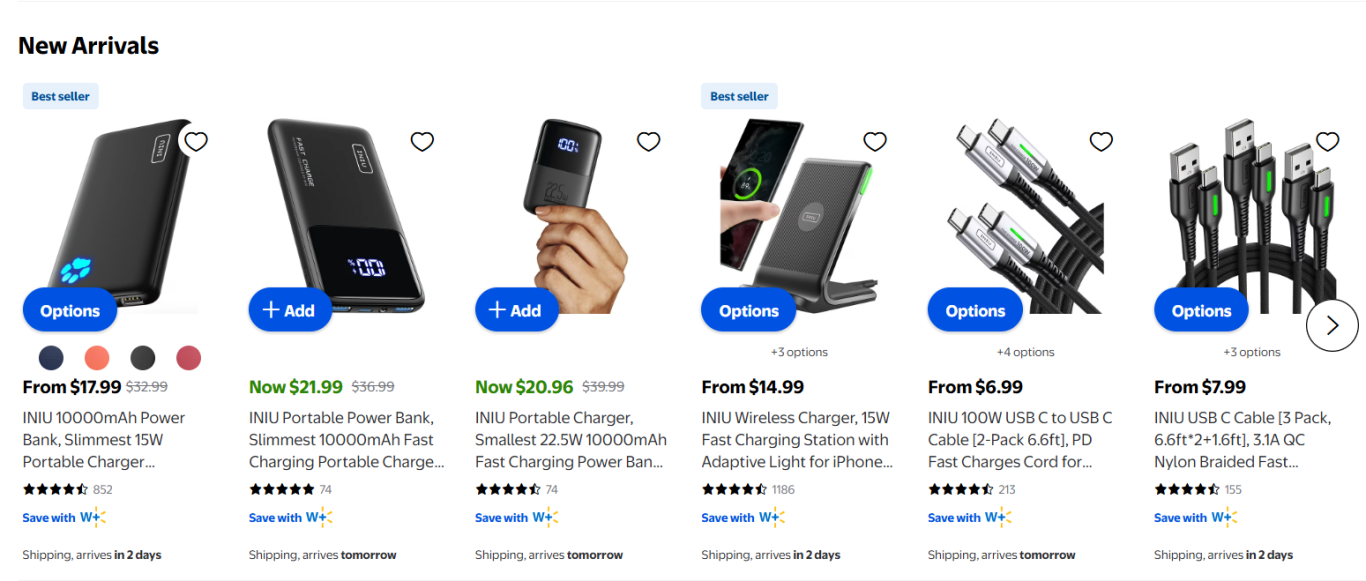This screenshot has width=1366, height=581.
Task: Add the 3 Pack USB C Cable to favorites
Action: pos(1327,142)
